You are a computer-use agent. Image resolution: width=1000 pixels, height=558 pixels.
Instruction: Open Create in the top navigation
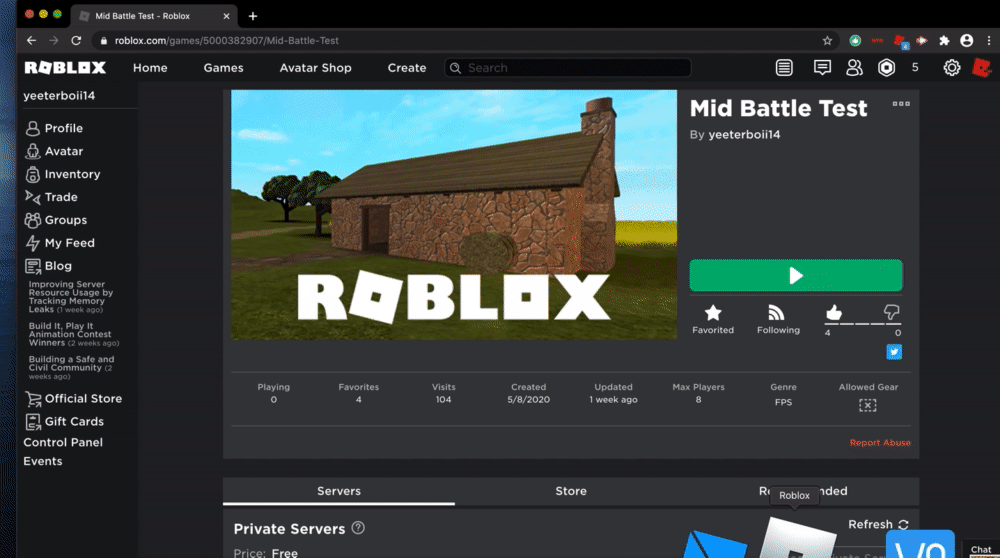[406, 68]
